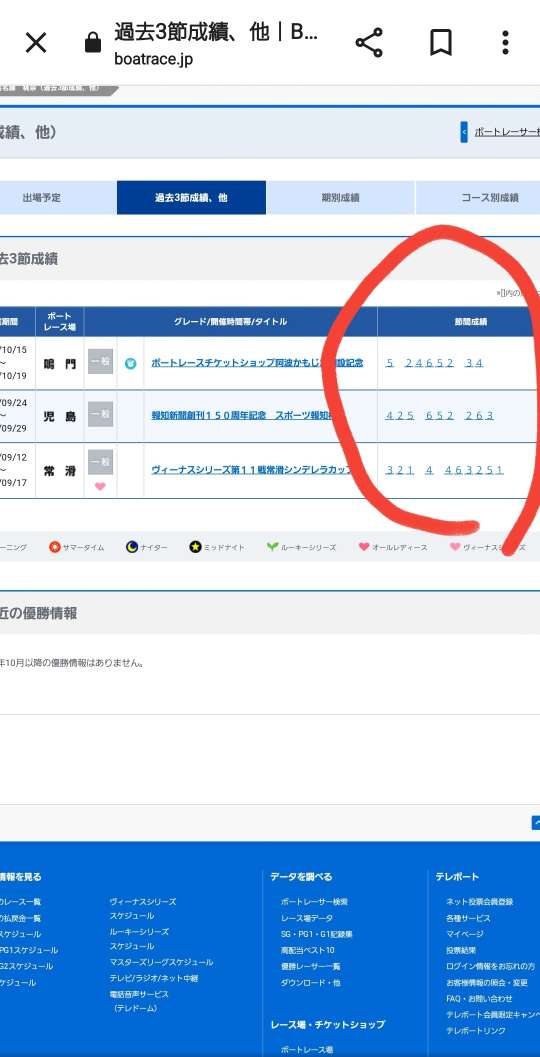Tap the lock icon for site info

[93, 43]
